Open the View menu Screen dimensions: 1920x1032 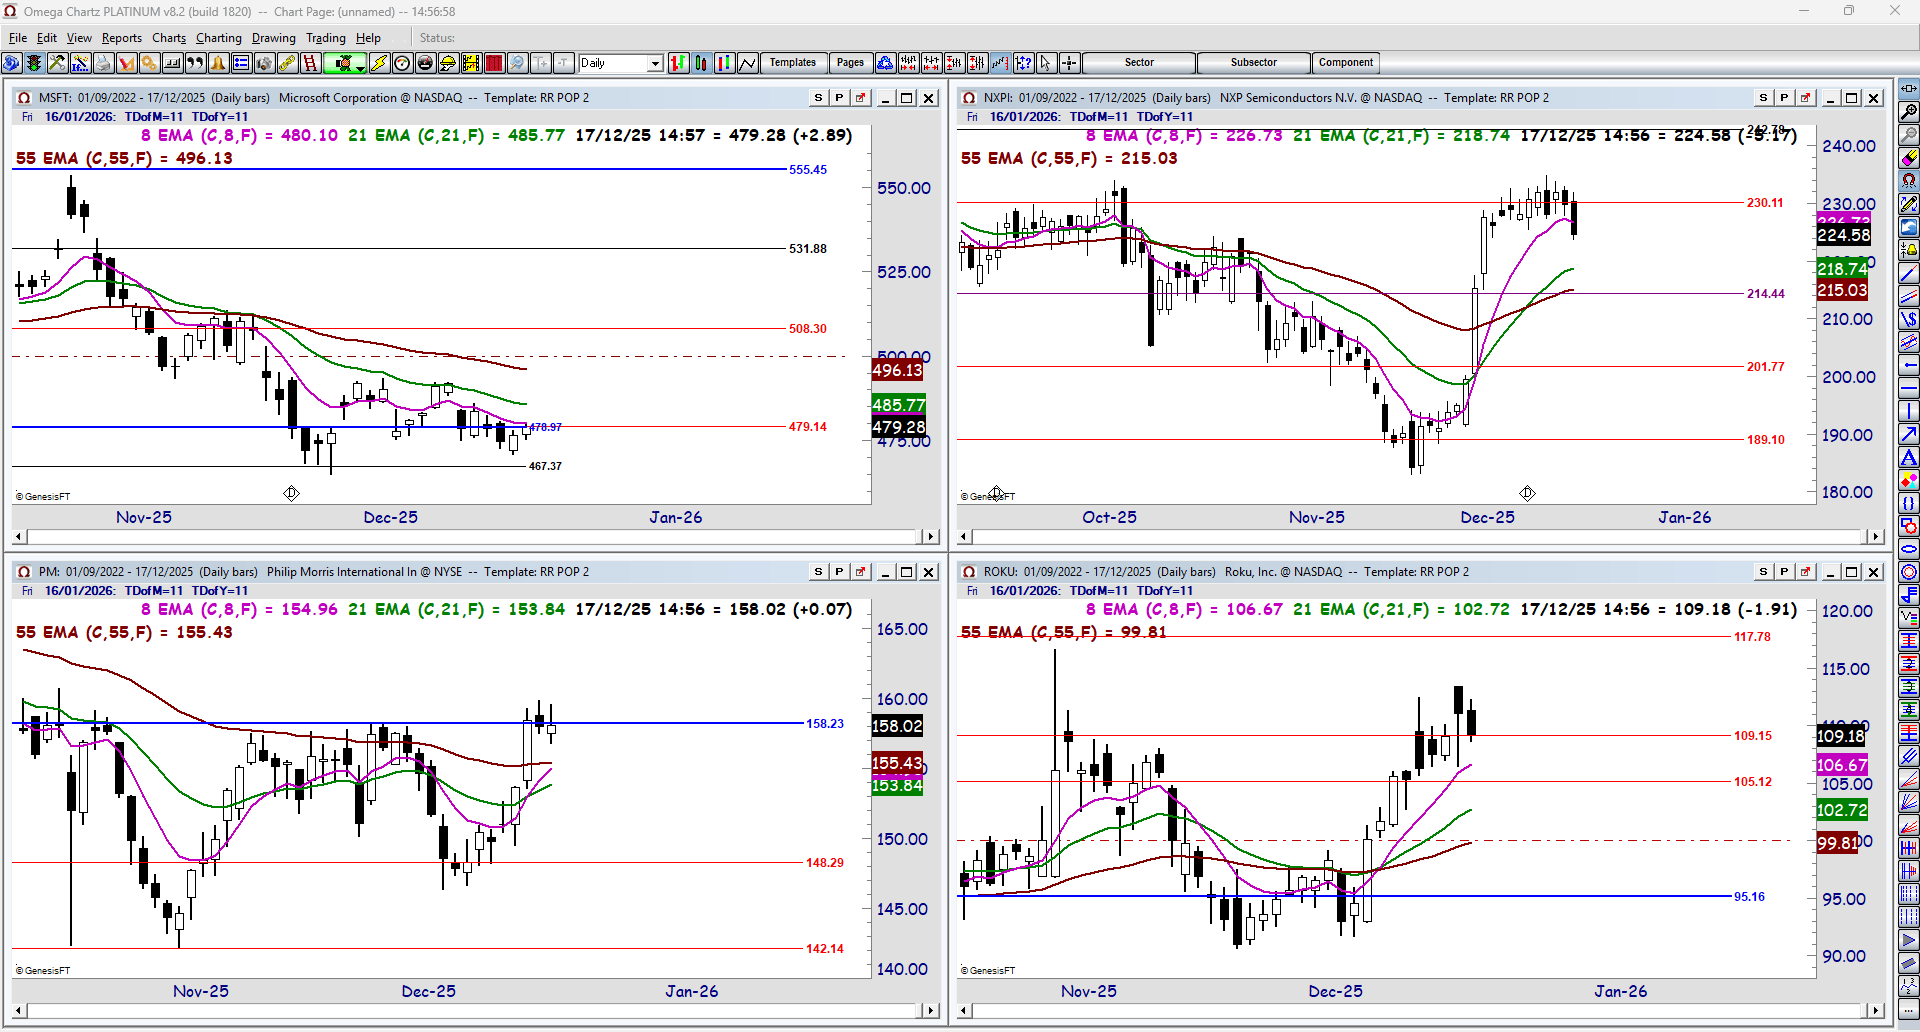pos(79,38)
